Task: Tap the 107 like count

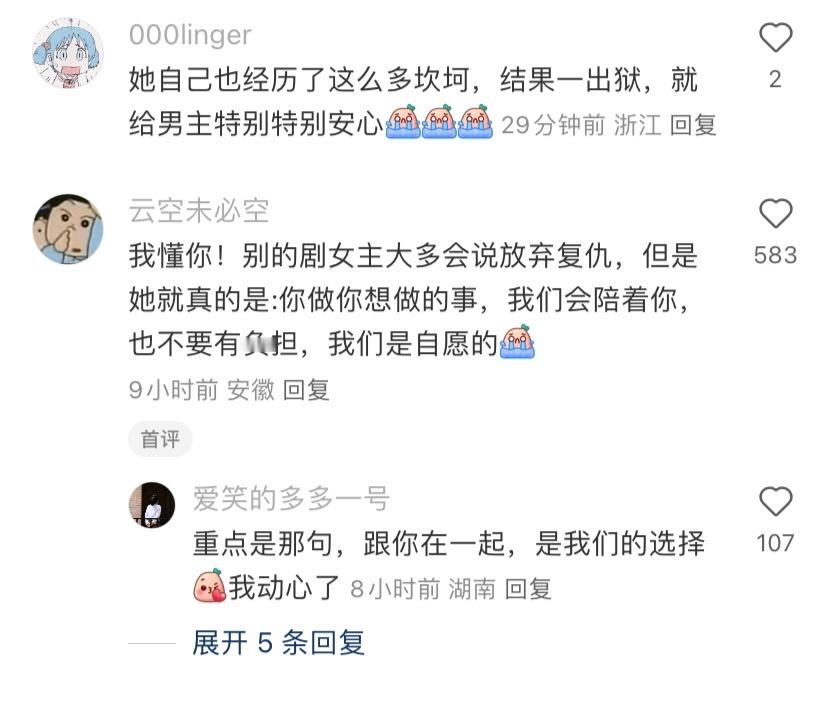Action: [x=775, y=543]
